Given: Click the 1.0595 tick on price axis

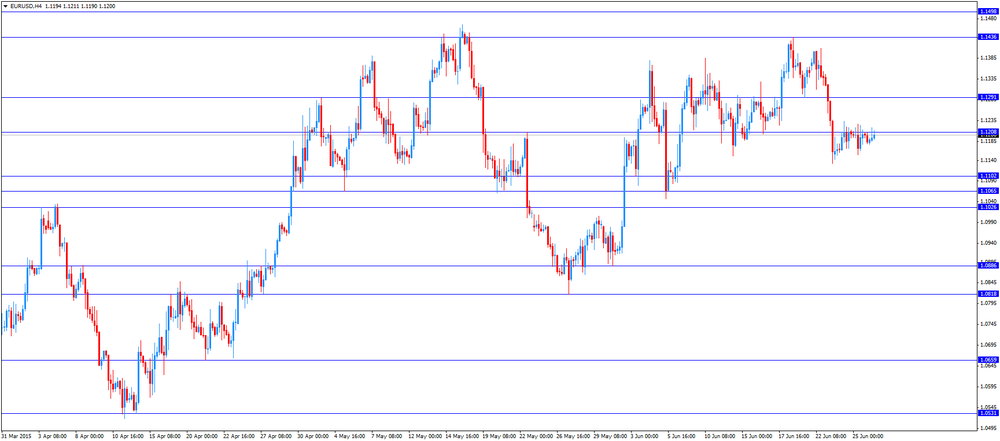Looking at the screenshot, I should click(x=989, y=386).
